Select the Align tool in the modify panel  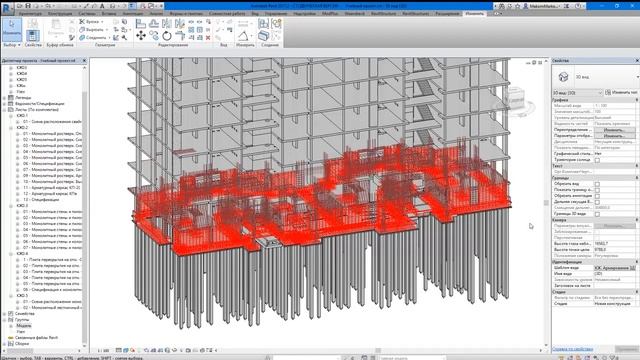[140, 24]
